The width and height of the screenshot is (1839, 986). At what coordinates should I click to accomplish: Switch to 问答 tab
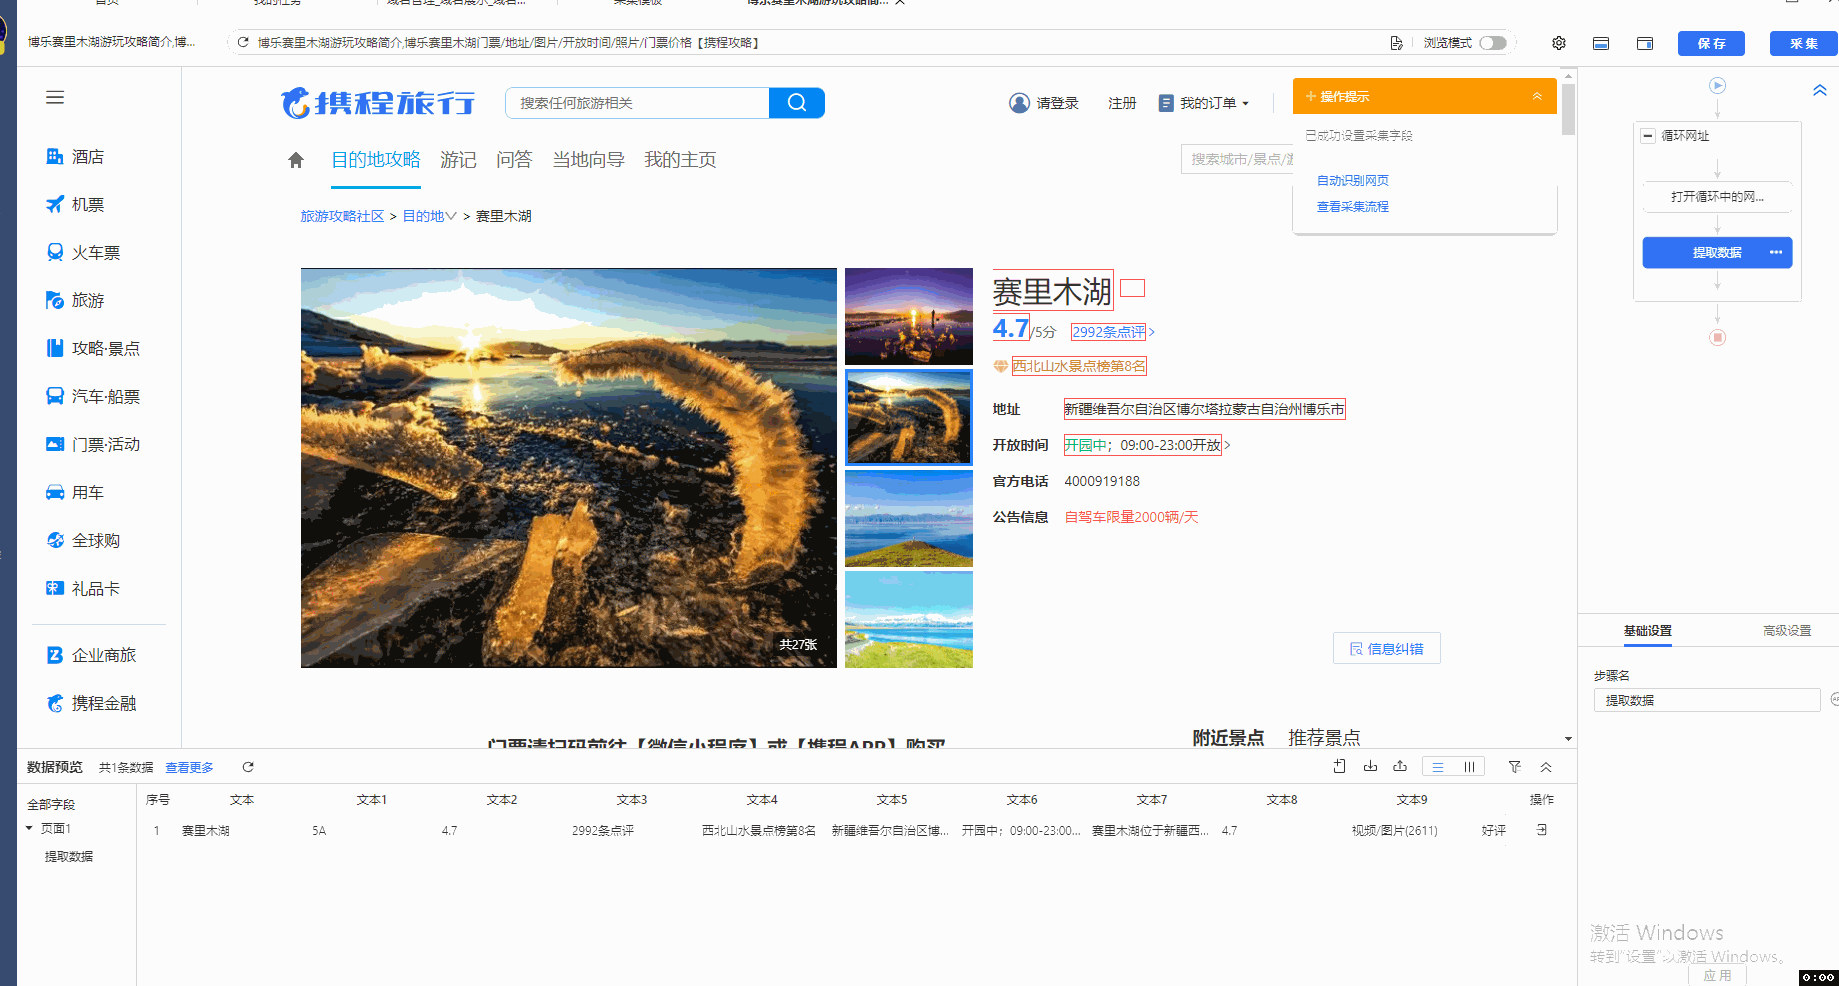coord(514,160)
